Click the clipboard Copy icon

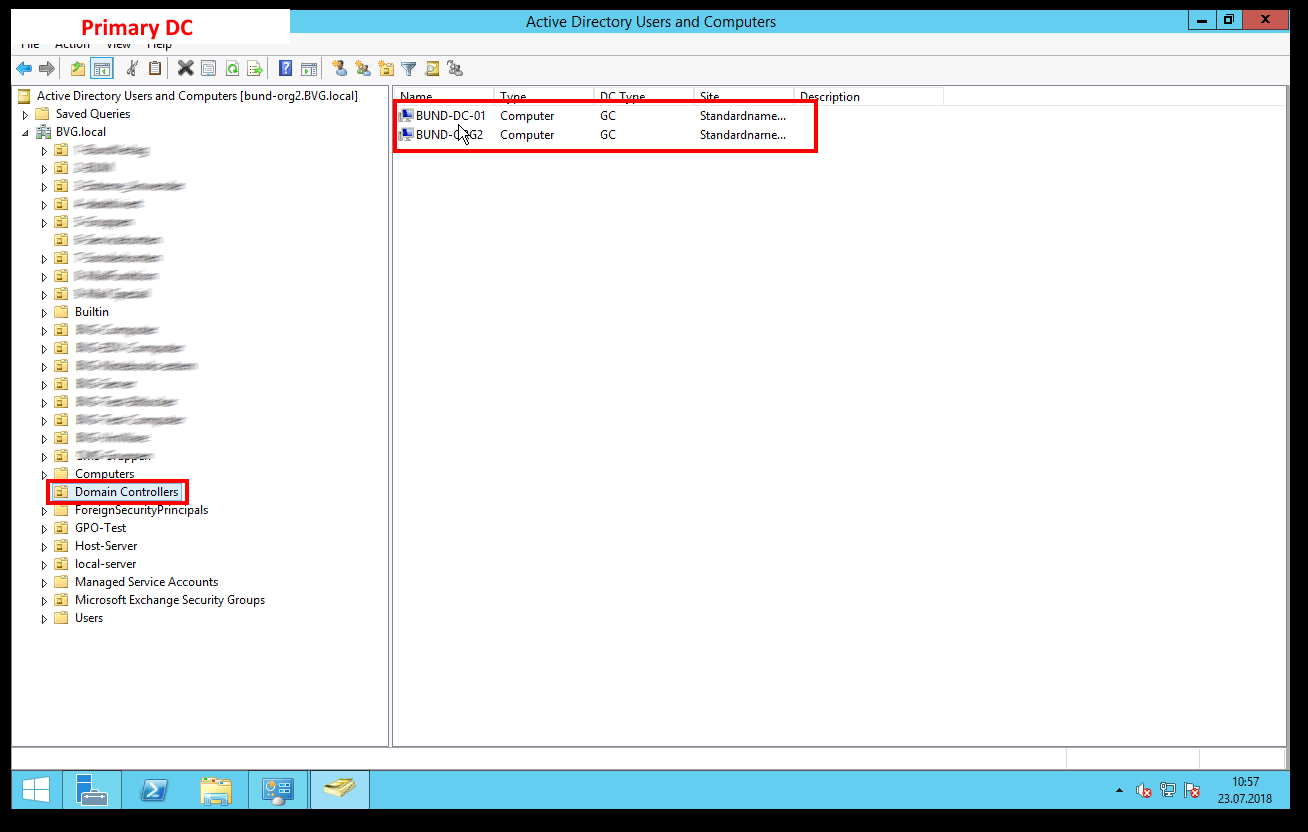click(x=155, y=68)
